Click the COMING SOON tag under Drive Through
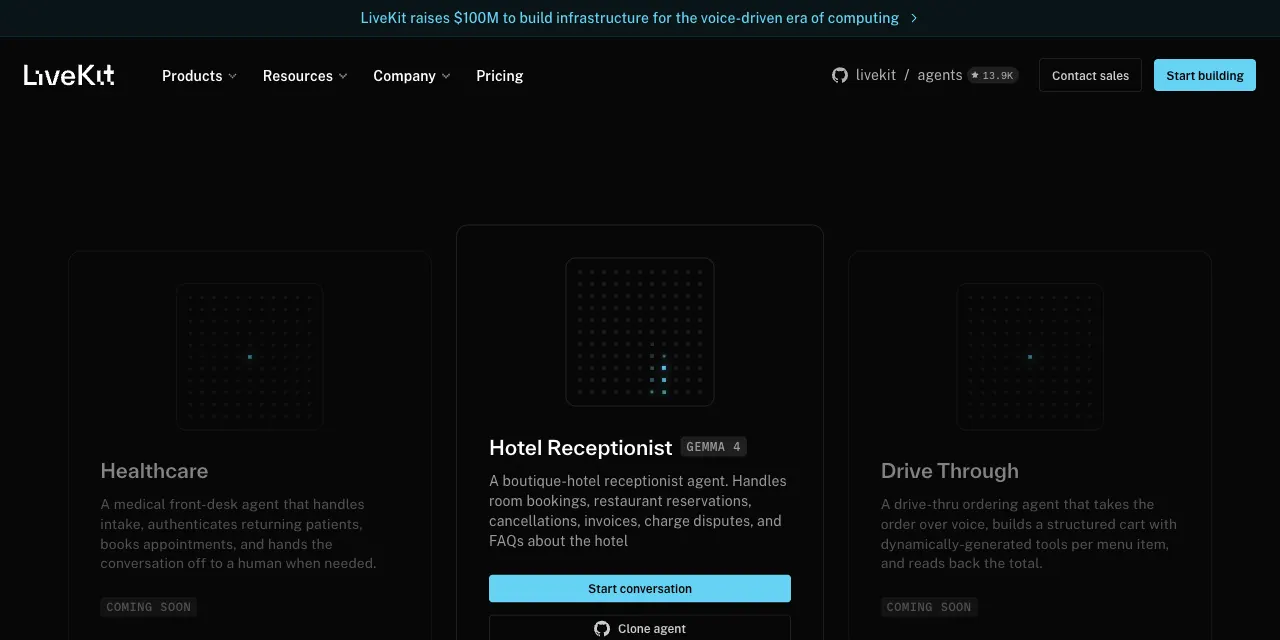Screen dimensions: 1280x640 pos(929,607)
